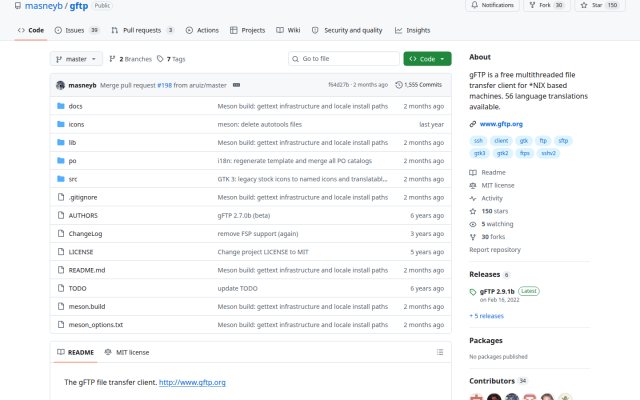Click the gFTP 2.9.1b release tag icon
Image resolution: width=640 pixels, height=400 pixels.
[473, 292]
